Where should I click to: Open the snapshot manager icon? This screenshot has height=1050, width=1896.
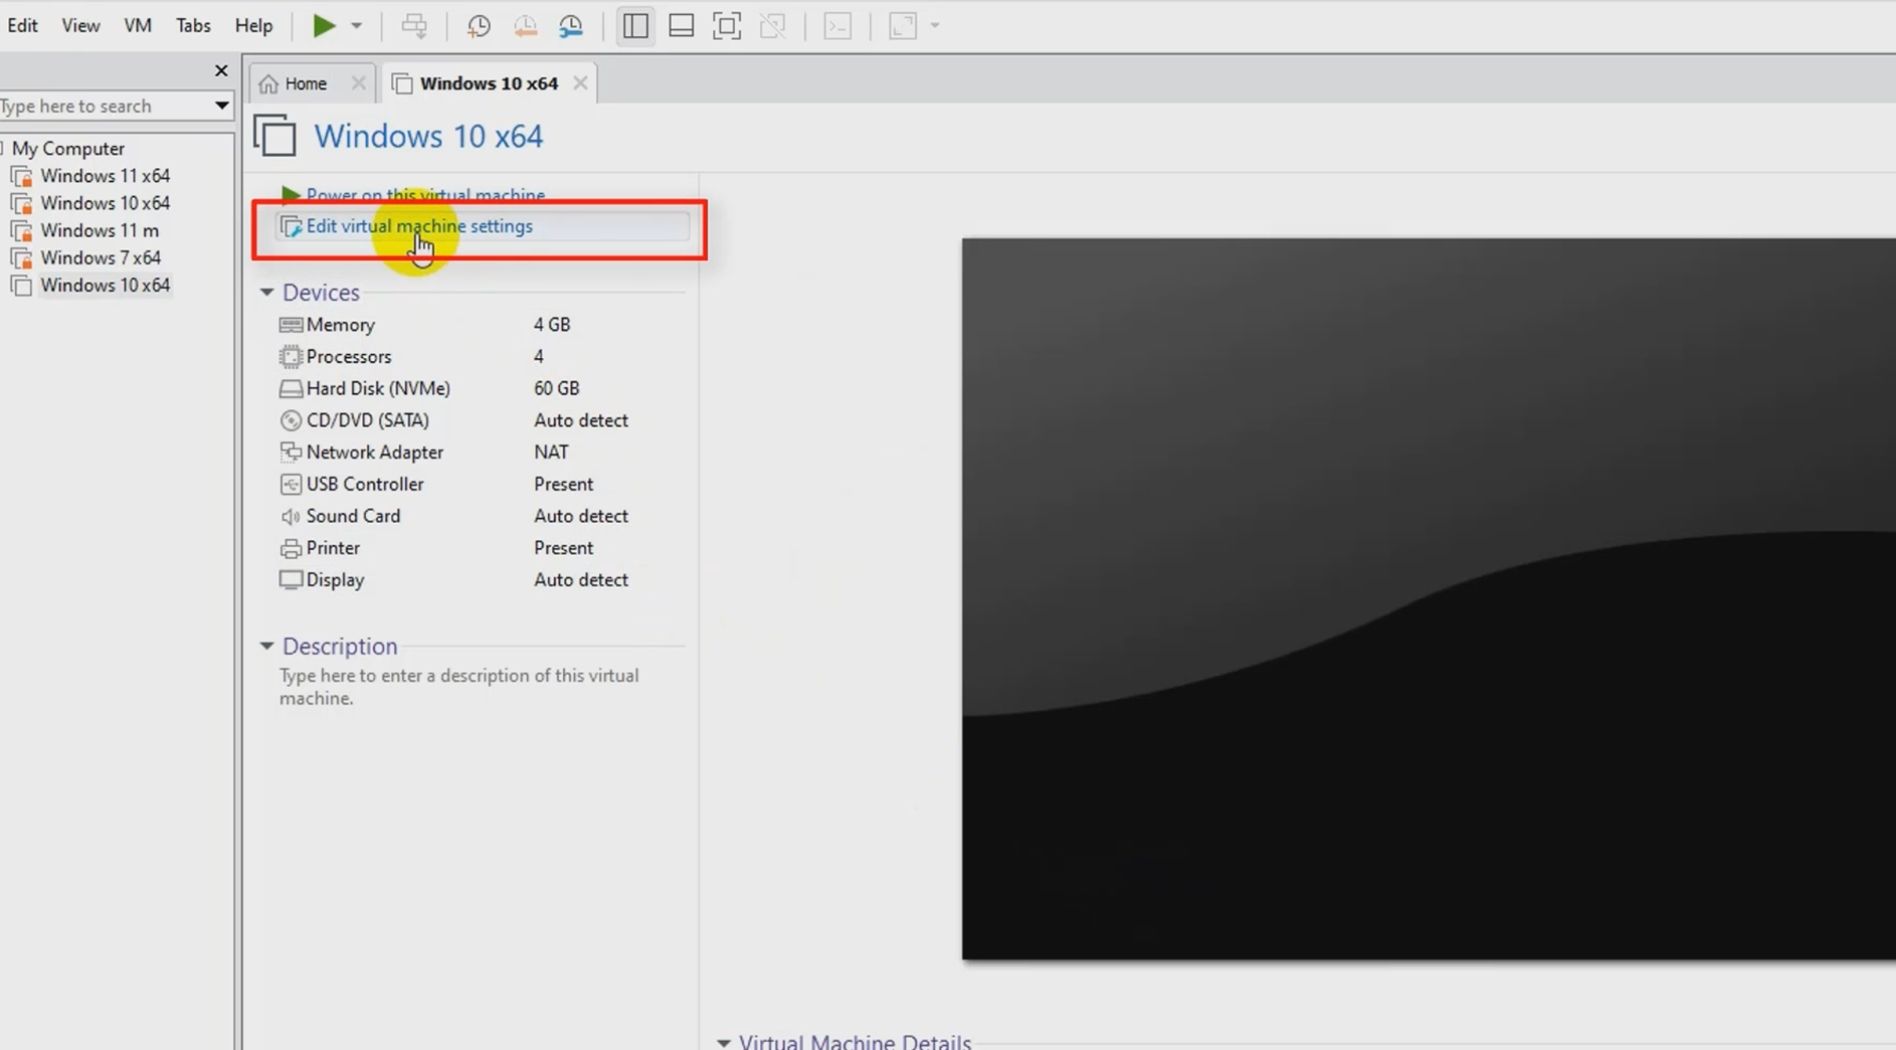coord(571,26)
